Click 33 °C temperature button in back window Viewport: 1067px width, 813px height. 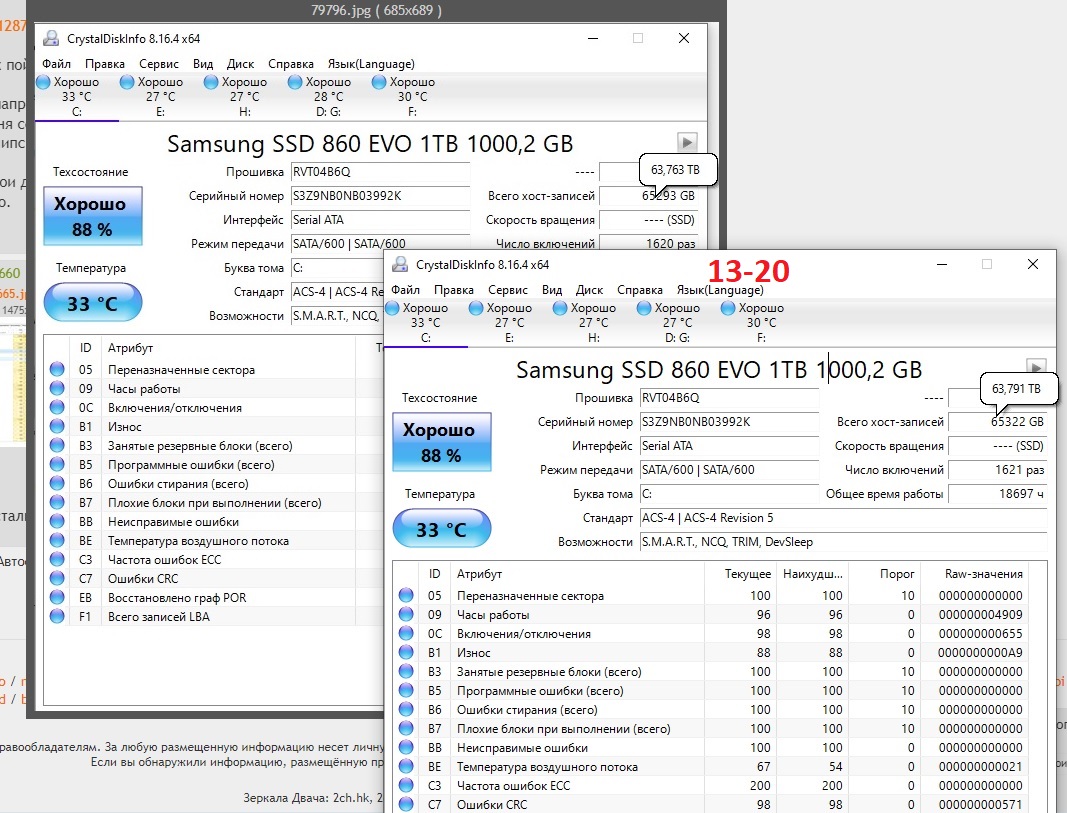click(x=93, y=303)
